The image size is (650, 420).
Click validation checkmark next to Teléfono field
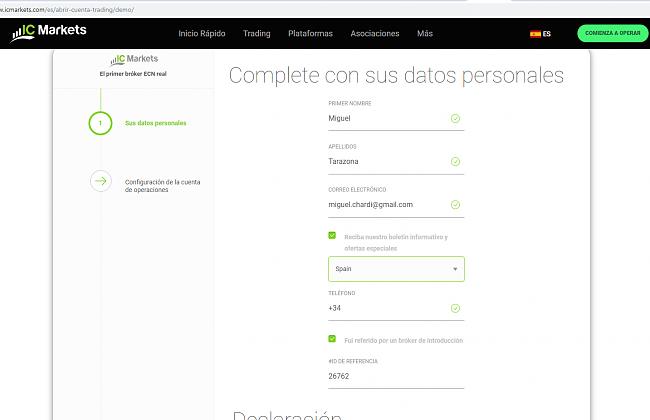(x=455, y=308)
